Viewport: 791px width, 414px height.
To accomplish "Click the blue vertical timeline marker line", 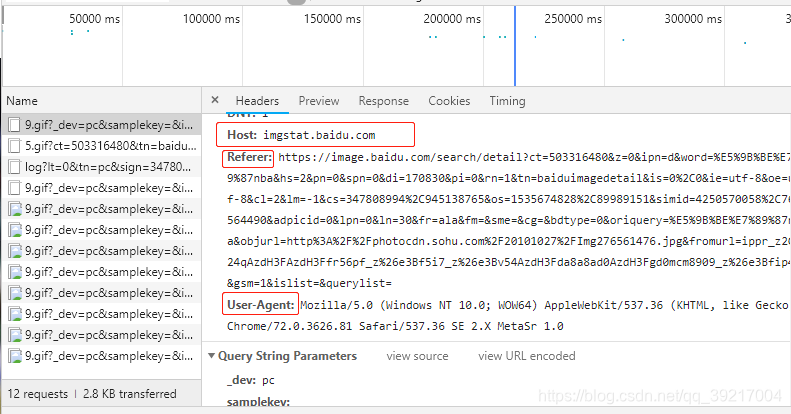I will pyautogui.click(x=515, y=46).
